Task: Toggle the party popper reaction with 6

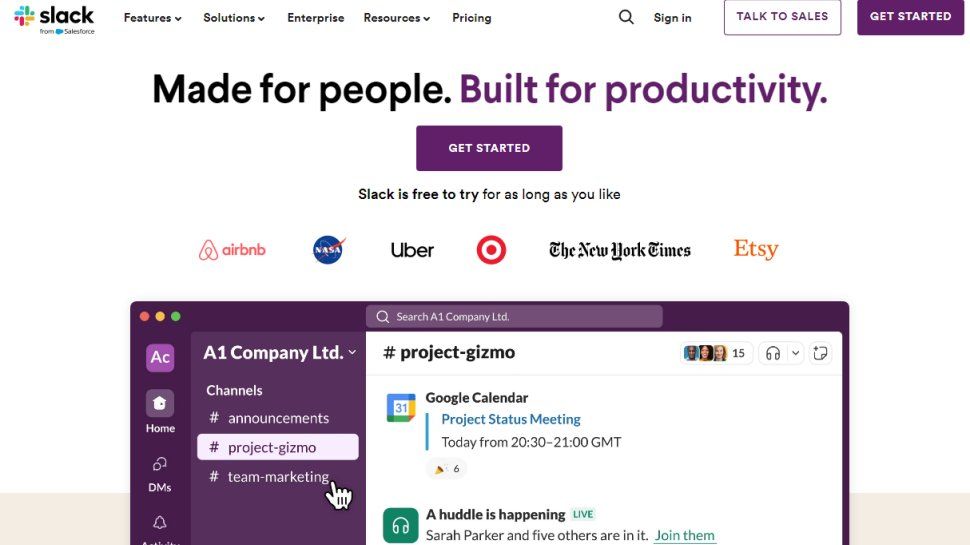Action: tap(446, 468)
